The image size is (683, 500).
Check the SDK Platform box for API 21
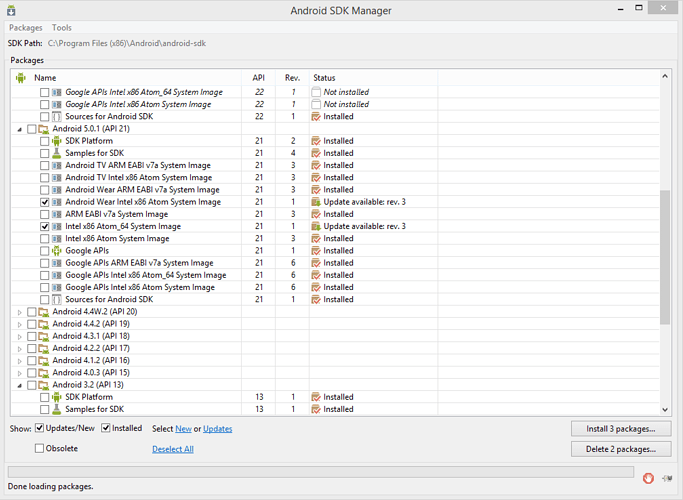tap(44, 141)
